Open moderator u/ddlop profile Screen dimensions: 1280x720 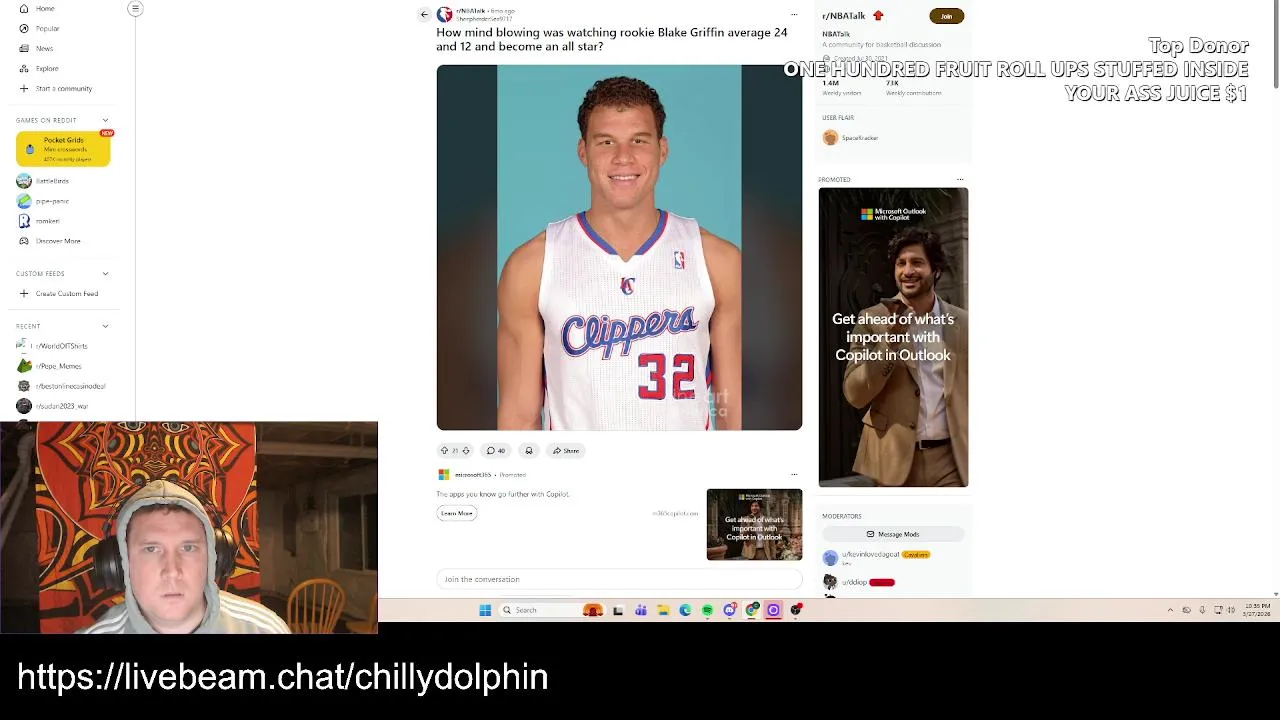(854, 582)
